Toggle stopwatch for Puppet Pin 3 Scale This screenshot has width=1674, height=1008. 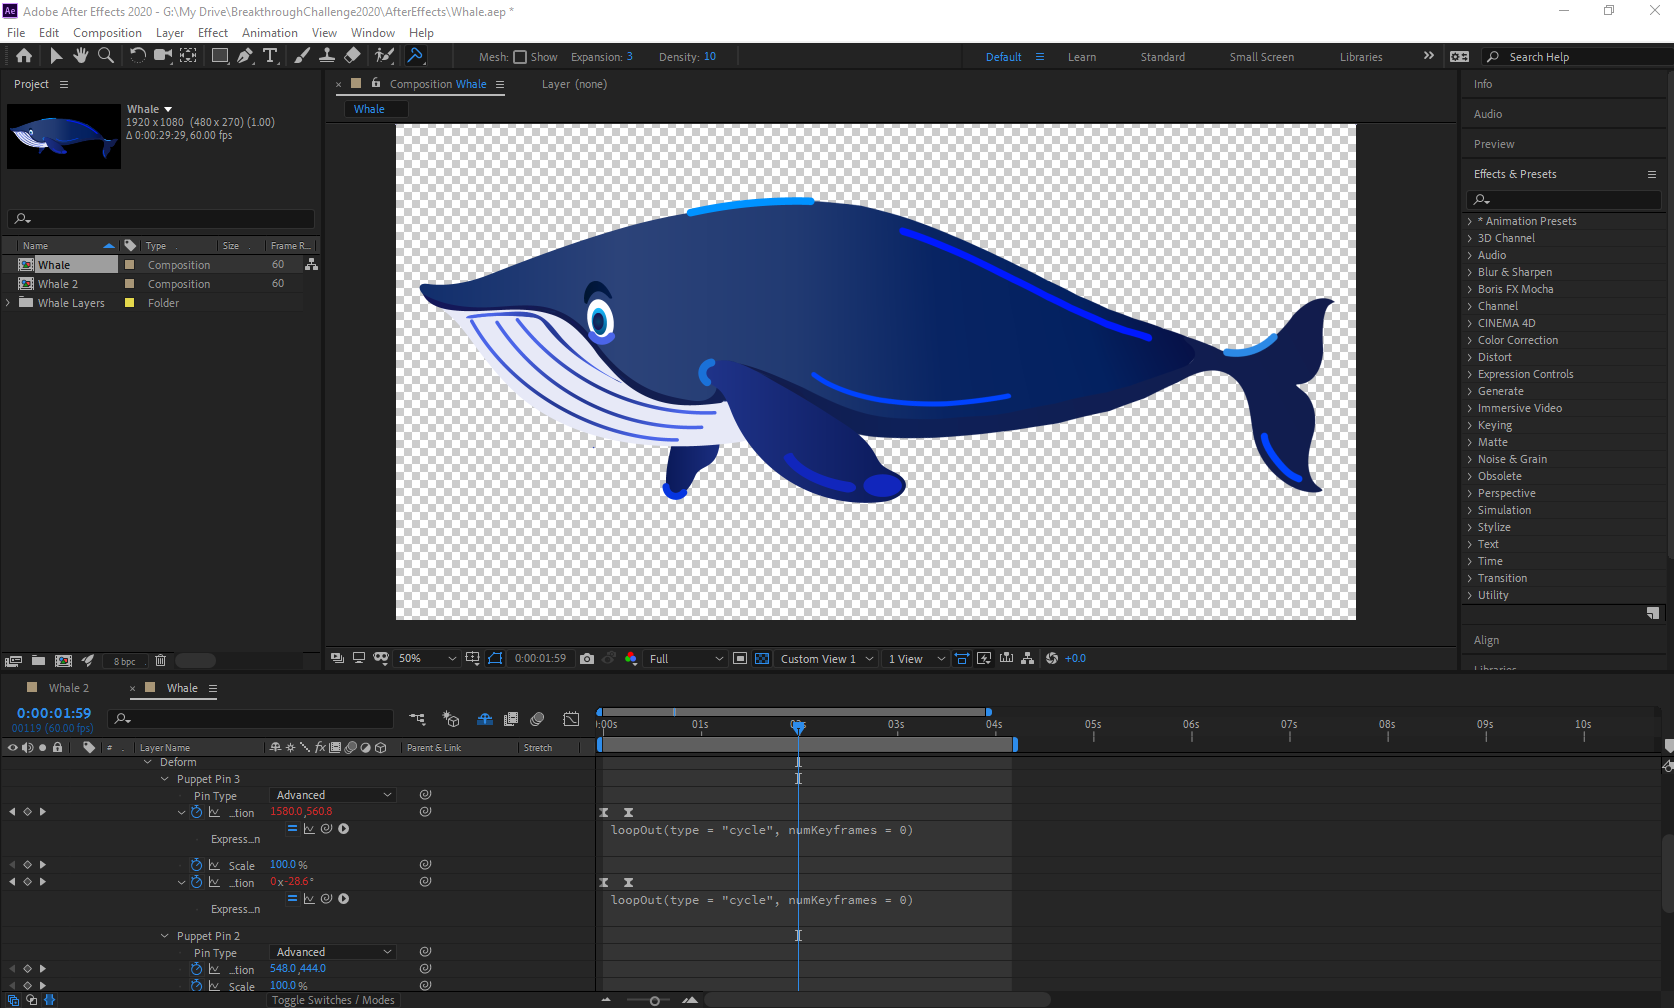point(197,865)
